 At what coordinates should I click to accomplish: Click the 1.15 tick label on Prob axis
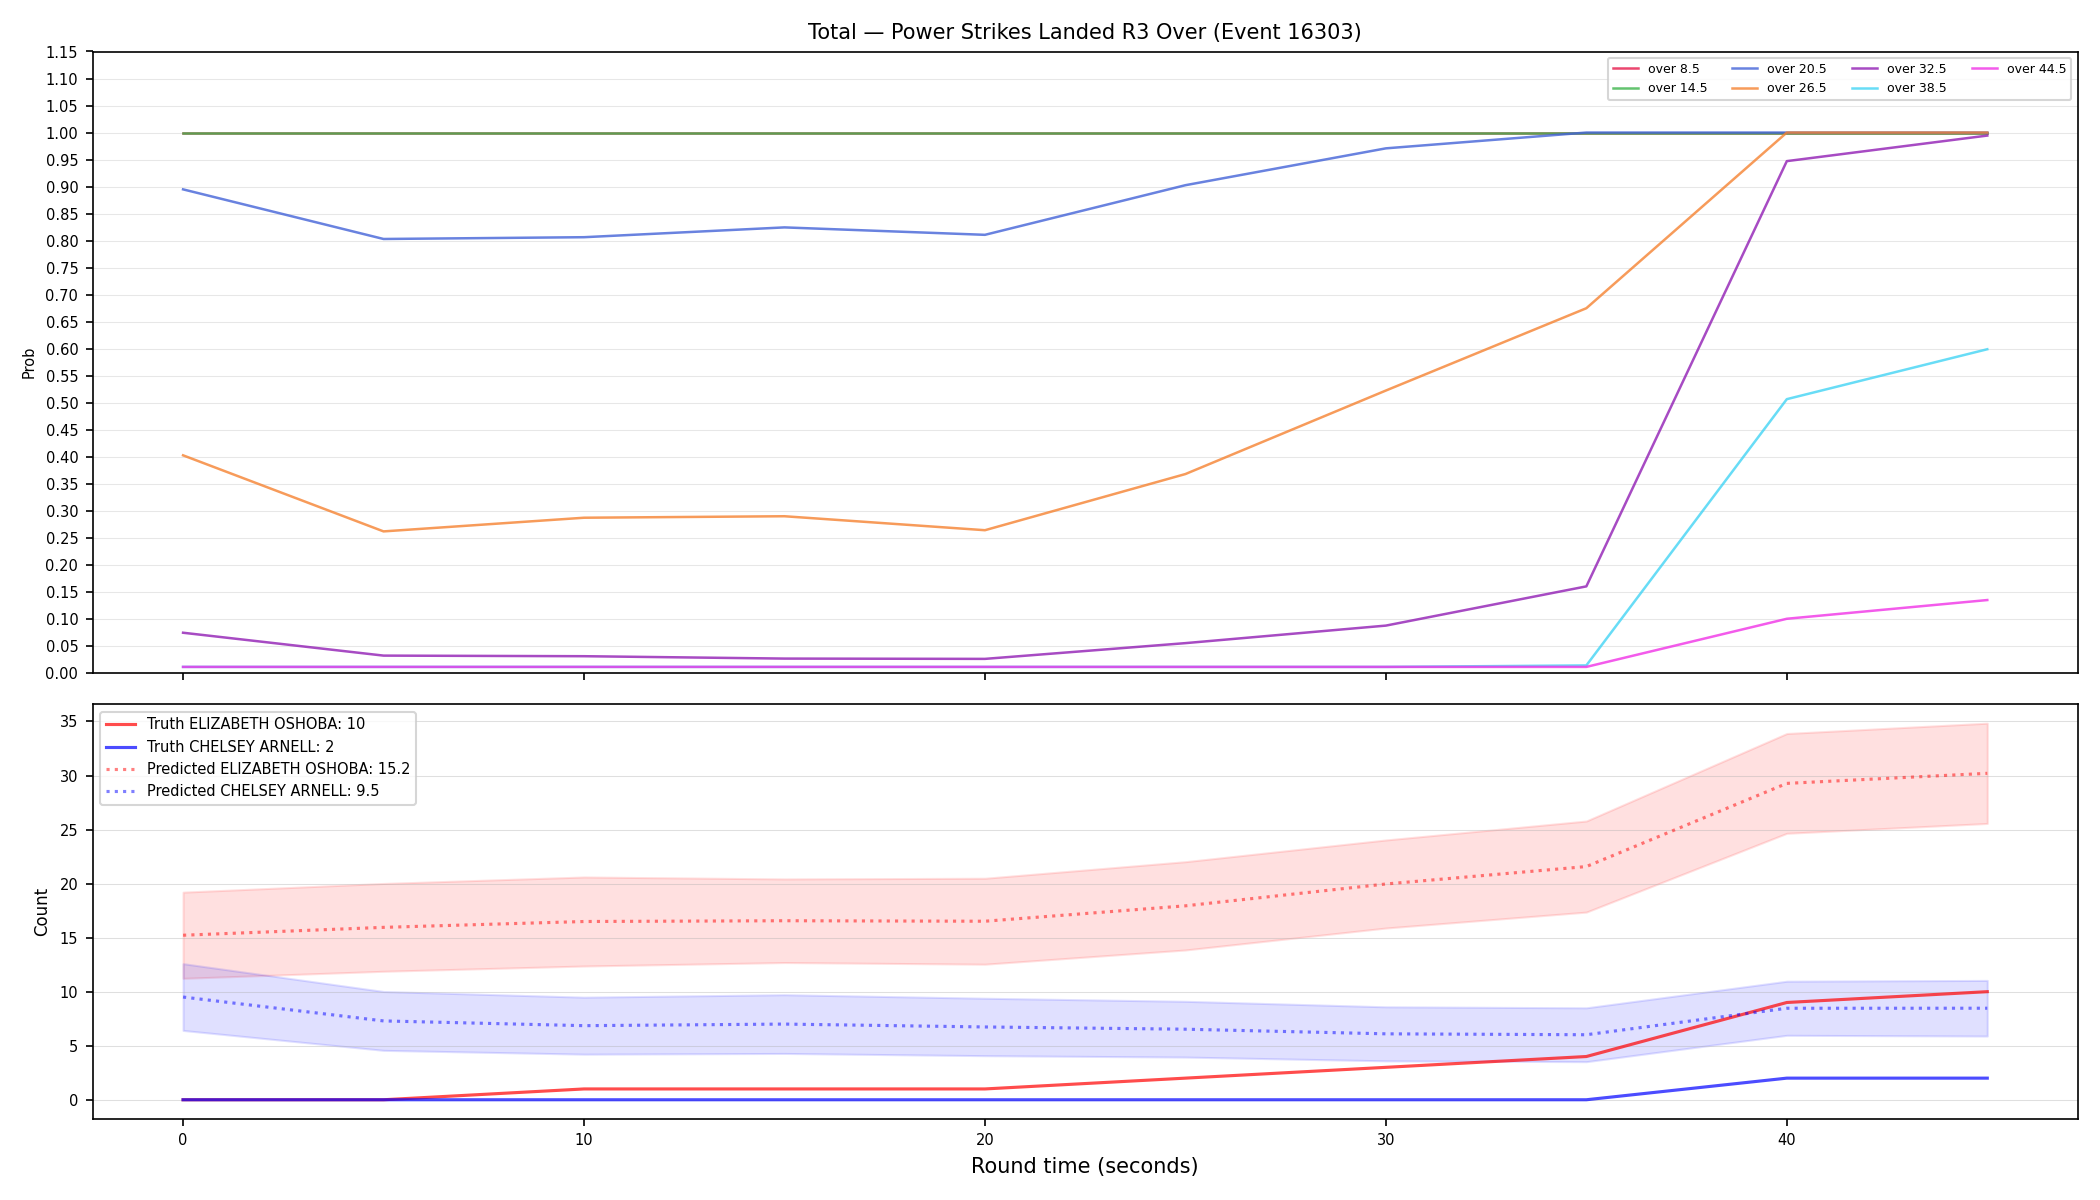tap(62, 52)
